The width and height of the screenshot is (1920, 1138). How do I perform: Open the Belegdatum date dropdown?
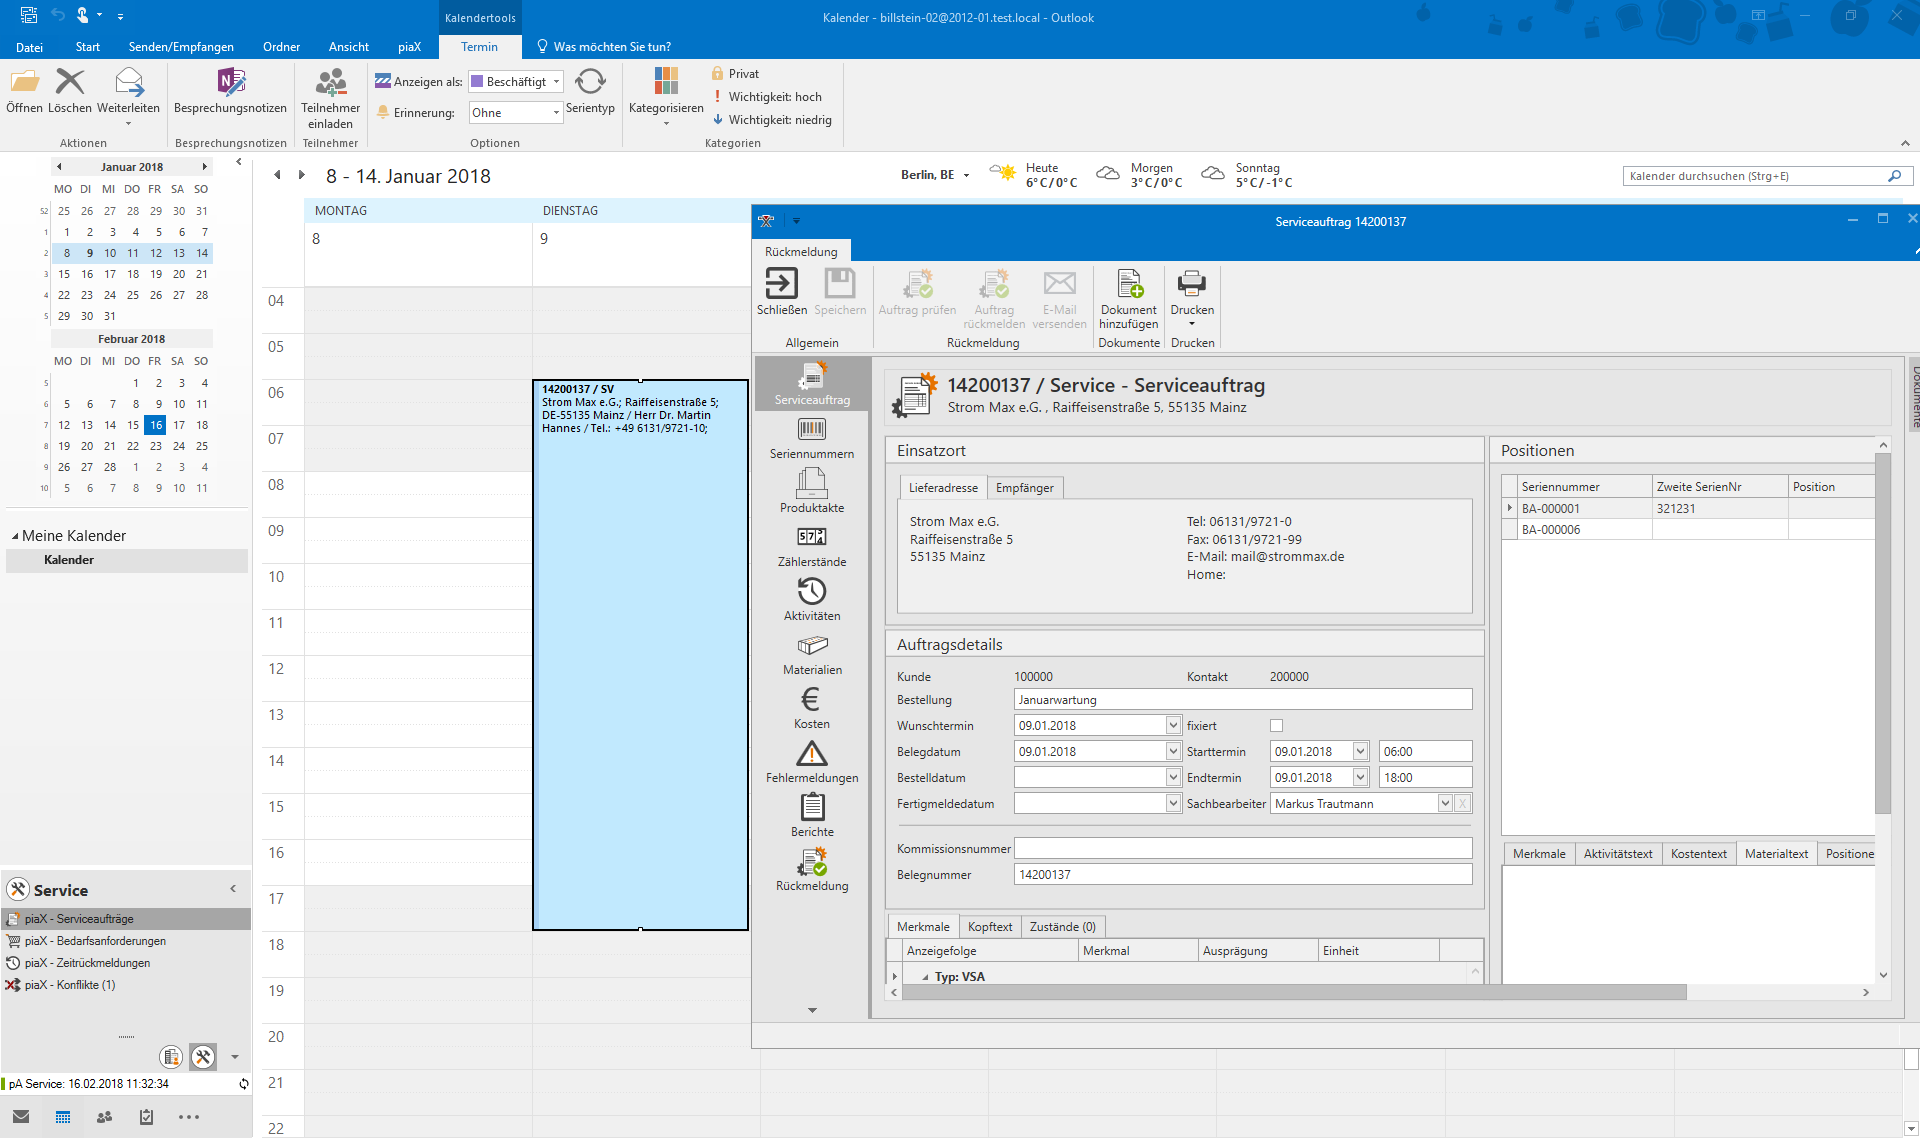click(1173, 751)
